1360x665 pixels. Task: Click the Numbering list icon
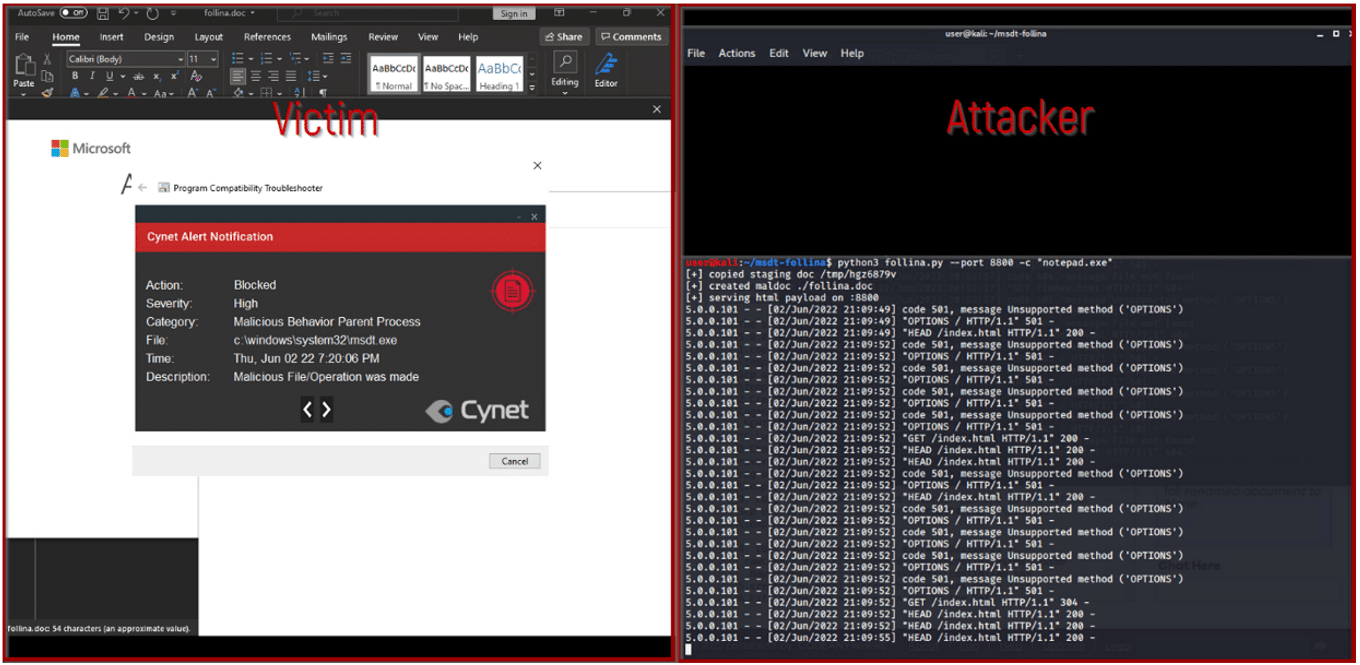click(267, 59)
